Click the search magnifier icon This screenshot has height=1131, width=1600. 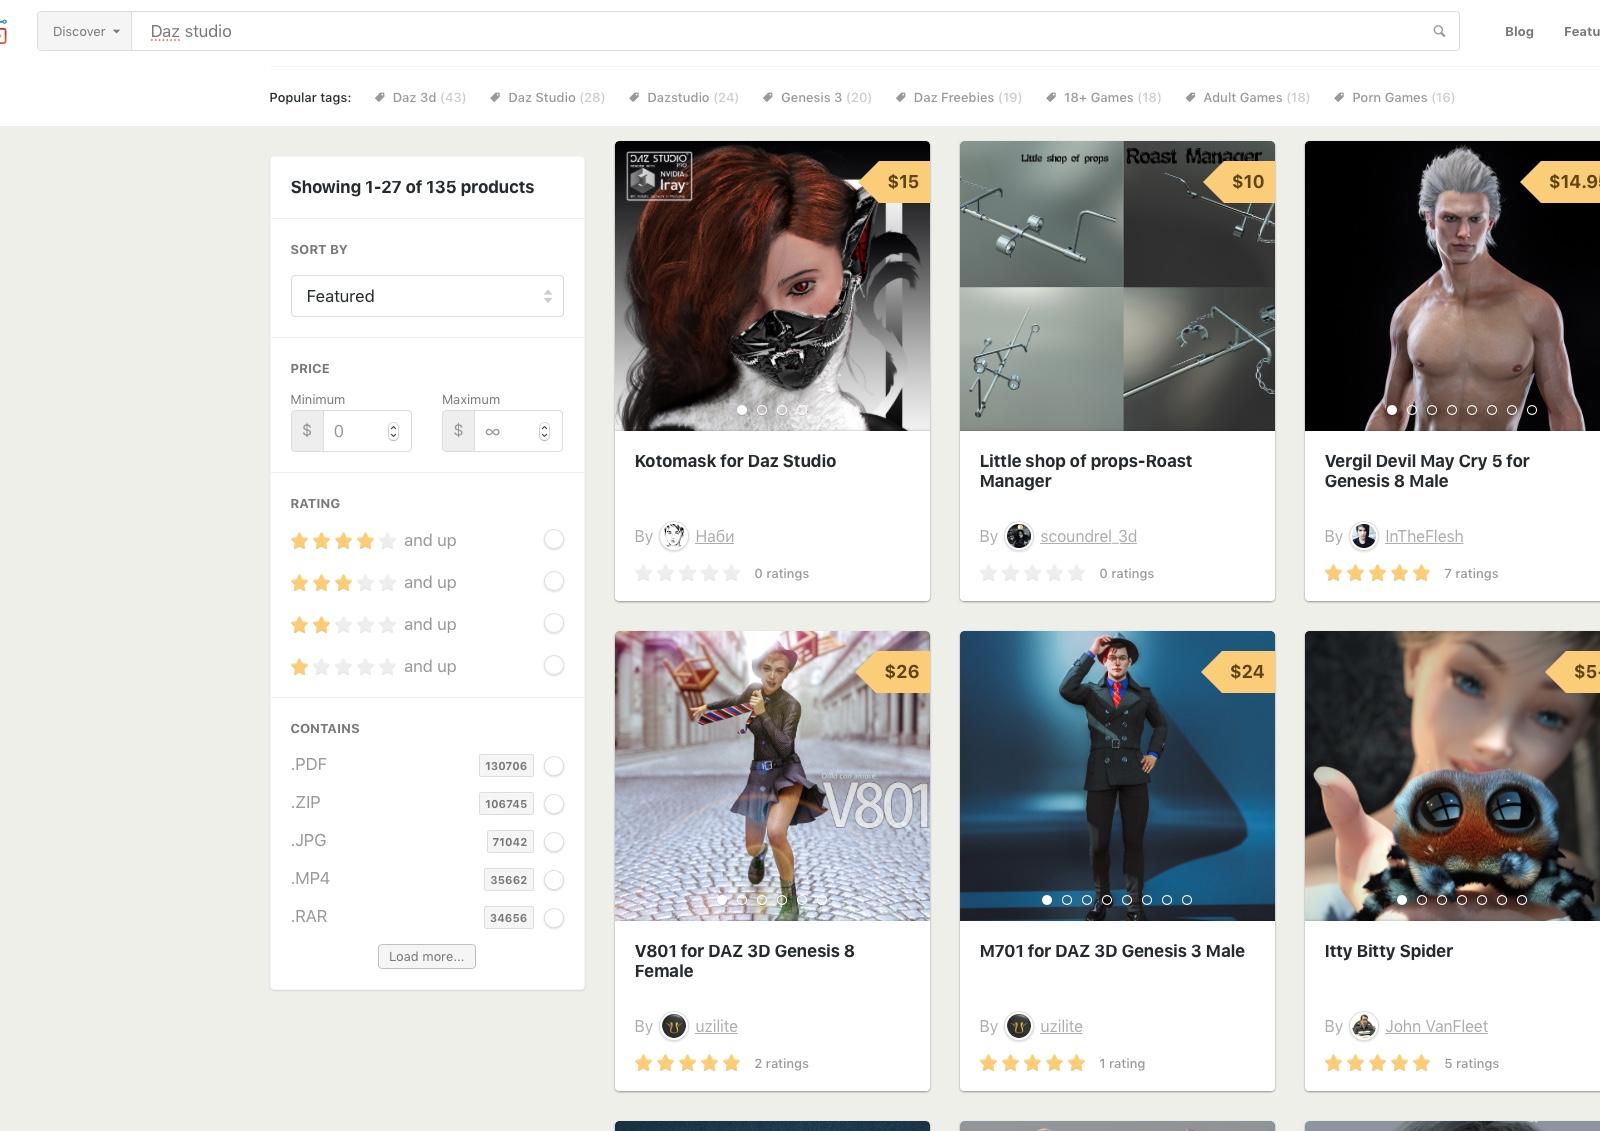click(x=1439, y=31)
